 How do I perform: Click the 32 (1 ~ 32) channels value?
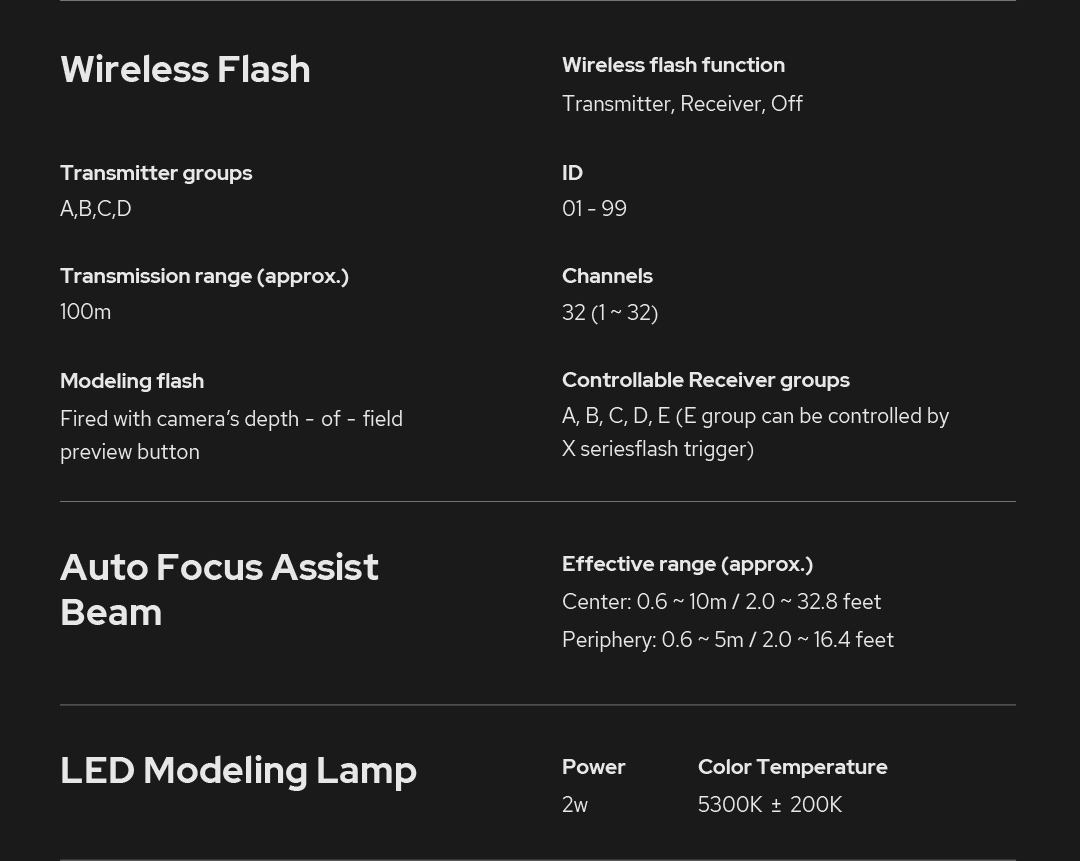pos(610,313)
